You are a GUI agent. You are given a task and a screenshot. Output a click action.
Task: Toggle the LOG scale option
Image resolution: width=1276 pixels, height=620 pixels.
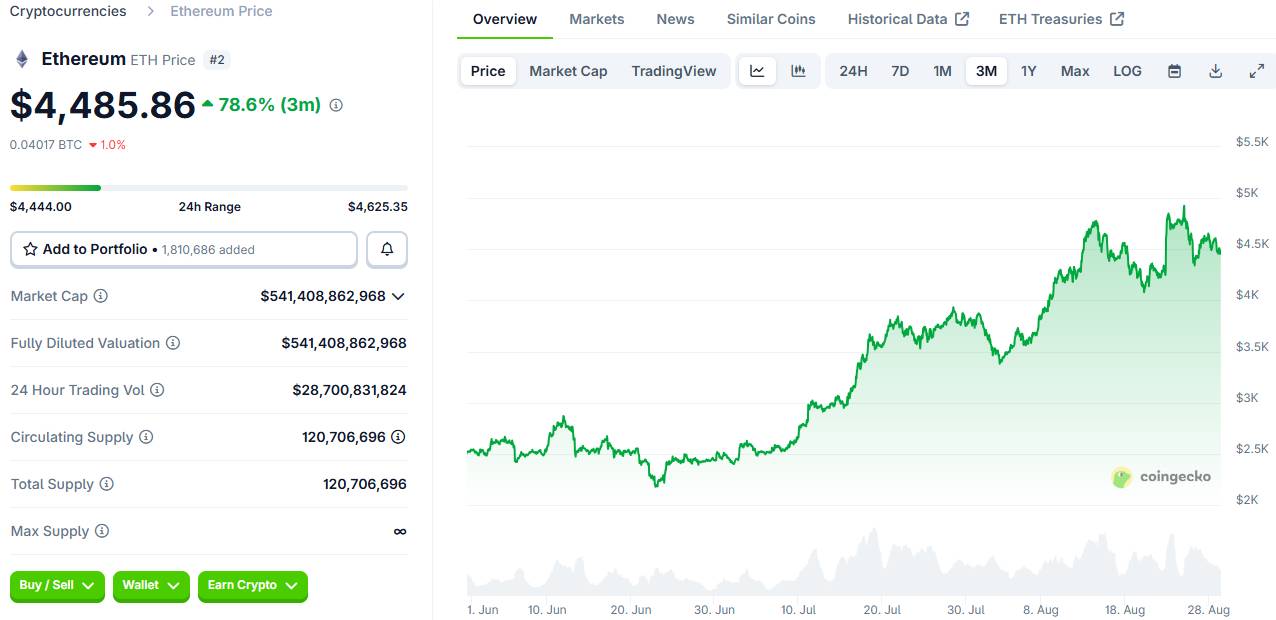(x=1127, y=71)
